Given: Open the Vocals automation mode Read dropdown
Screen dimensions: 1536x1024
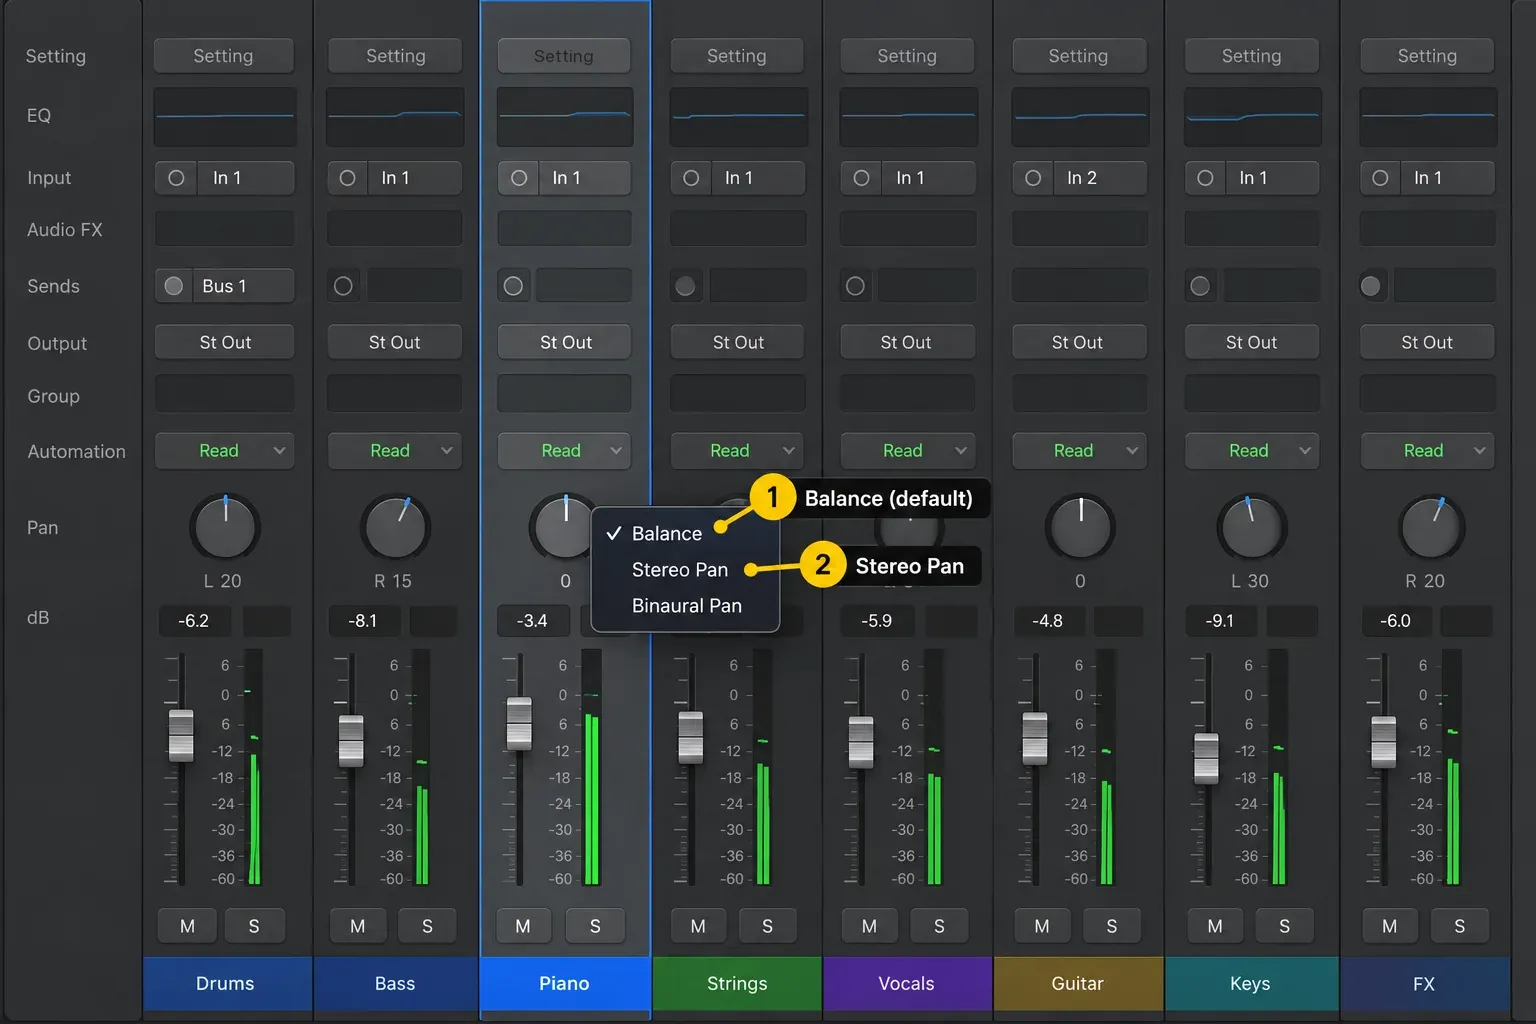Looking at the screenshot, I should 907,451.
